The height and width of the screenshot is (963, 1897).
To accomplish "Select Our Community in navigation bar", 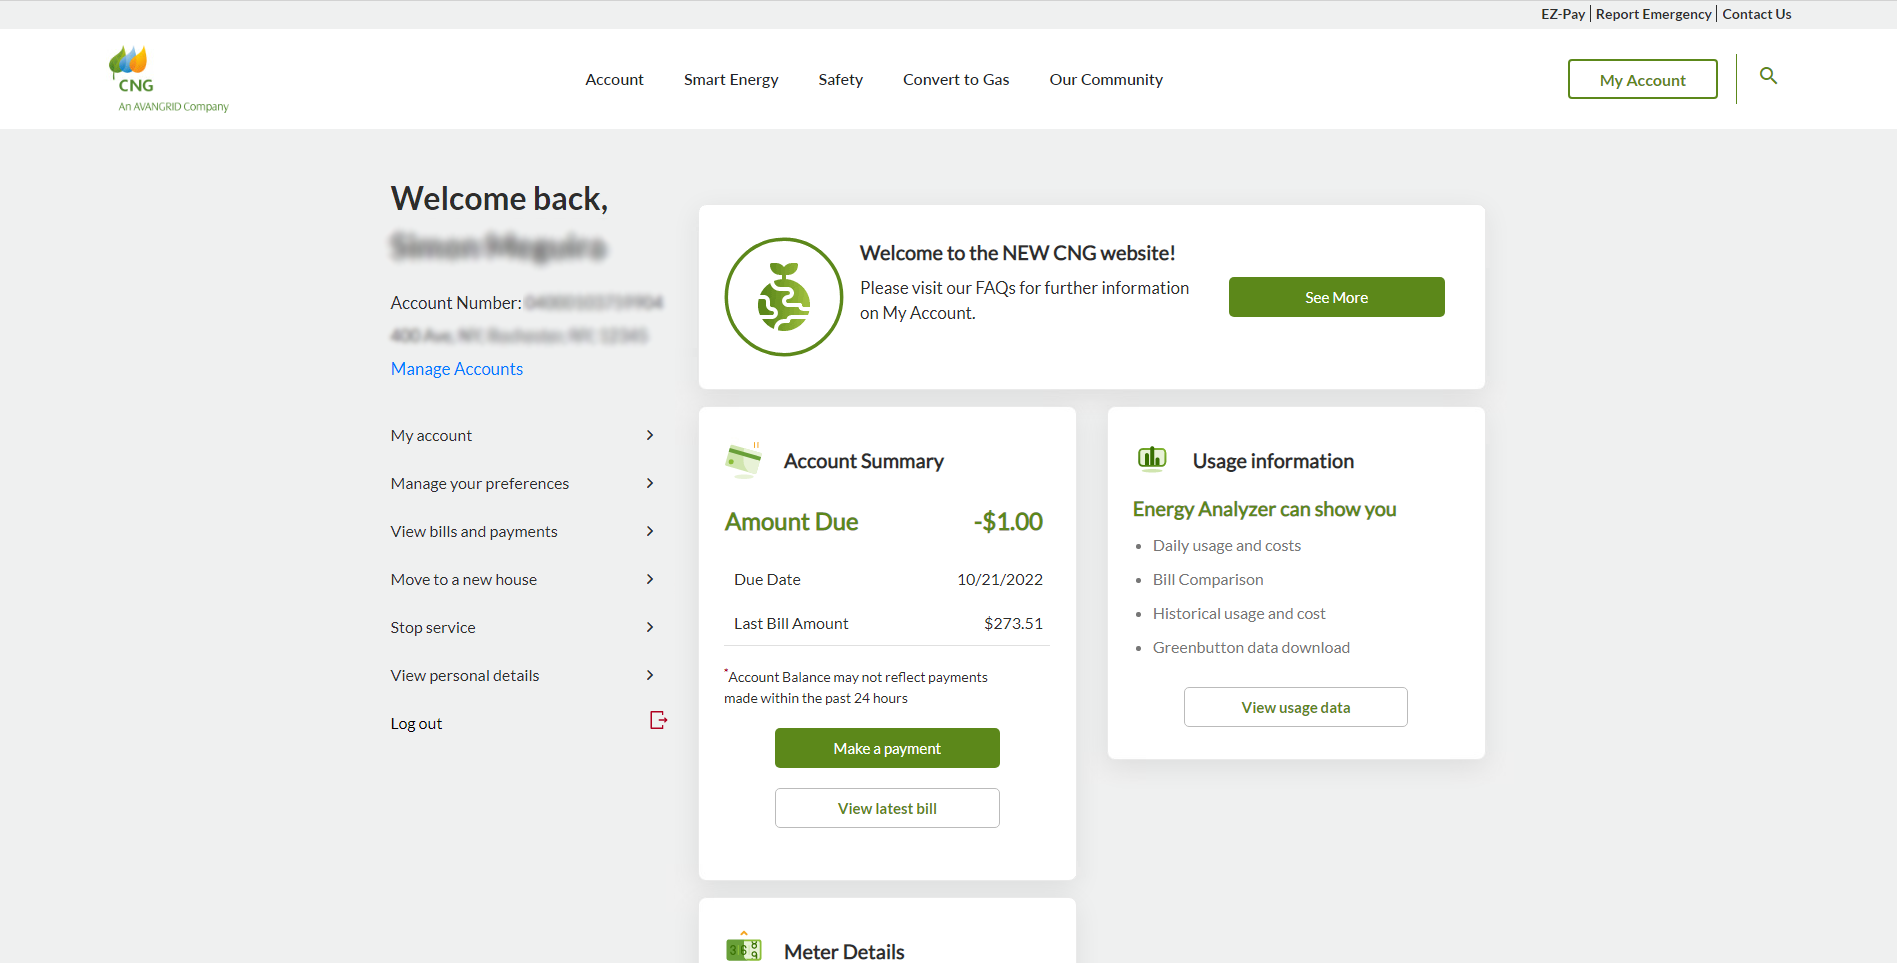I will coord(1105,80).
